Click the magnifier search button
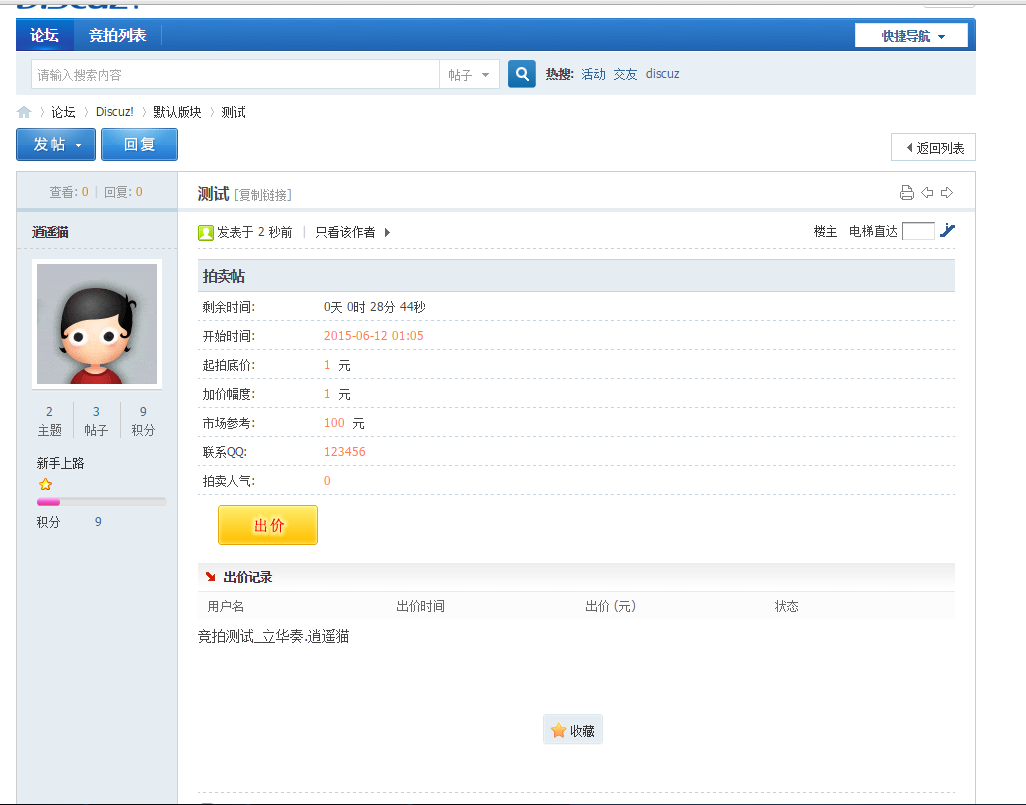Viewport: 1026px width, 805px height. pyautogui.click(x=522, y=74)
